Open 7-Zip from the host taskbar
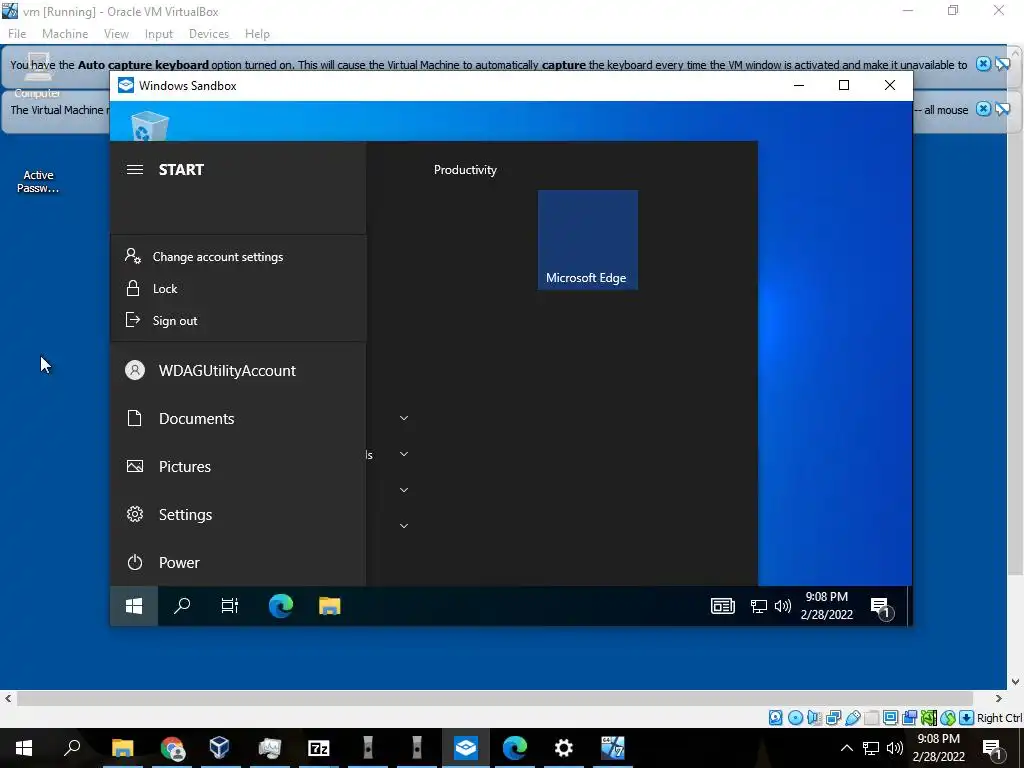1024x768 pixels. tap(319, 748)
